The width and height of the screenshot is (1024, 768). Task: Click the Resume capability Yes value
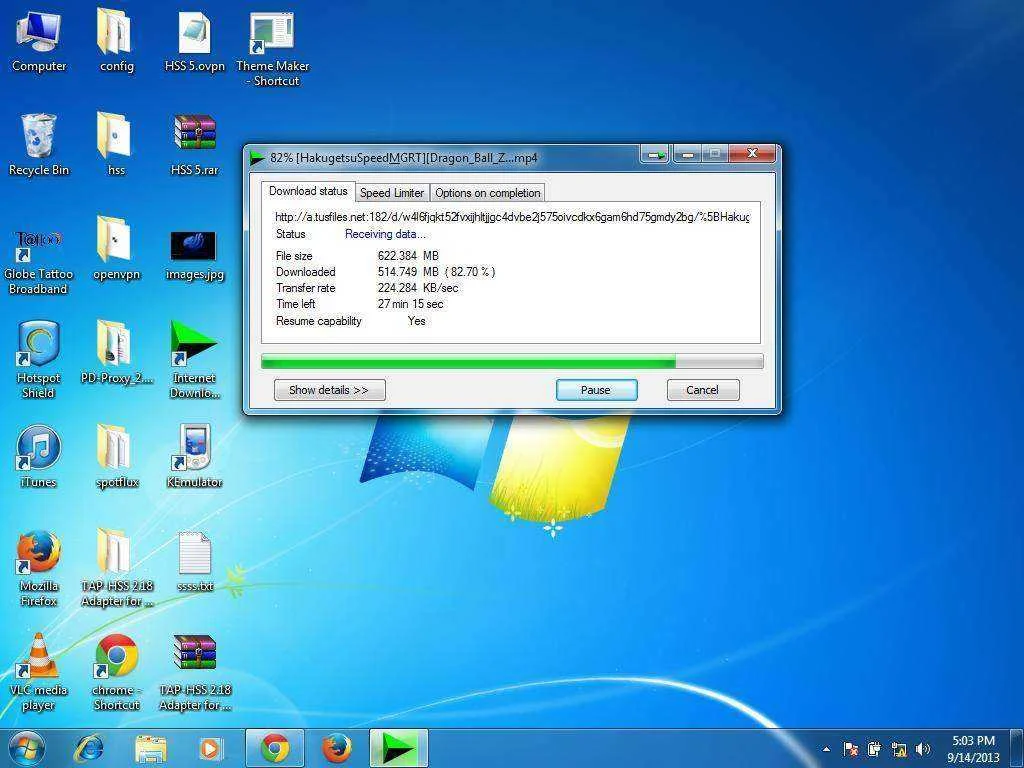pyautogui.click(x=417, y=321)
